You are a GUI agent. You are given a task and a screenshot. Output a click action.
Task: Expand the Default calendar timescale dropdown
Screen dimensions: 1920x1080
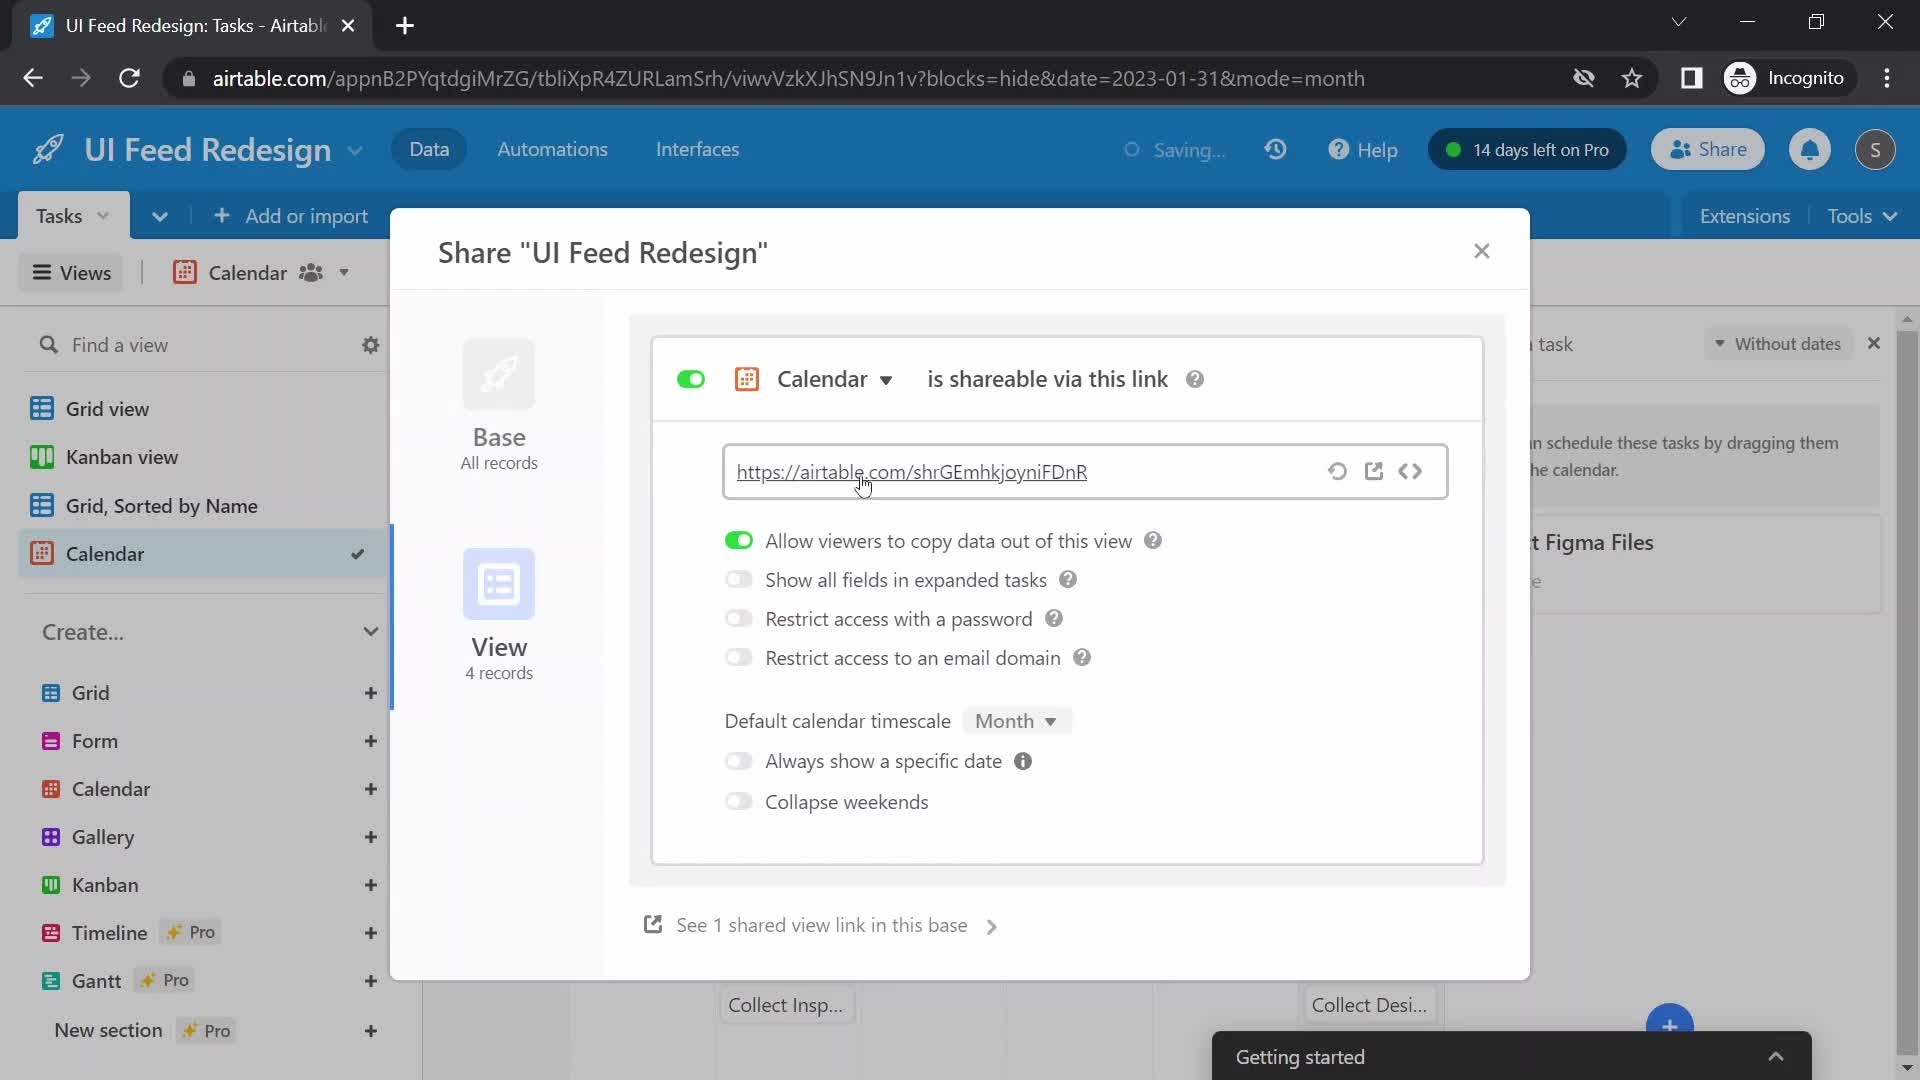[1017, 720]
